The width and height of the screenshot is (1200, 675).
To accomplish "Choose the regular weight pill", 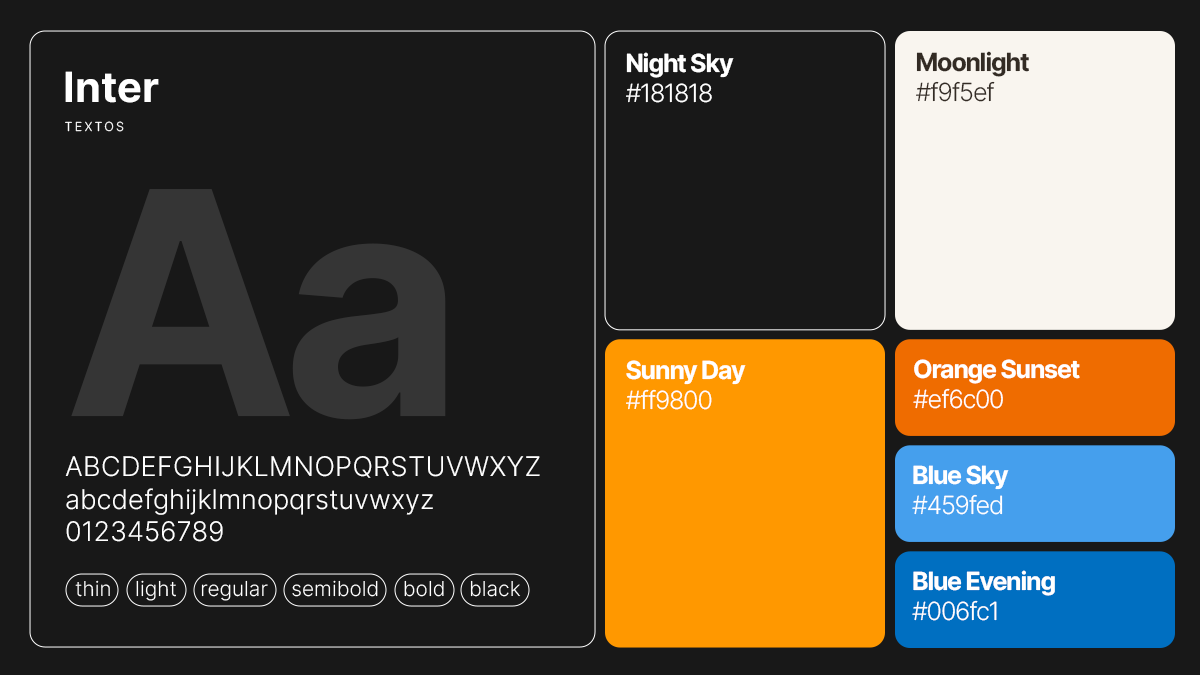I will (x=234, y=590).
